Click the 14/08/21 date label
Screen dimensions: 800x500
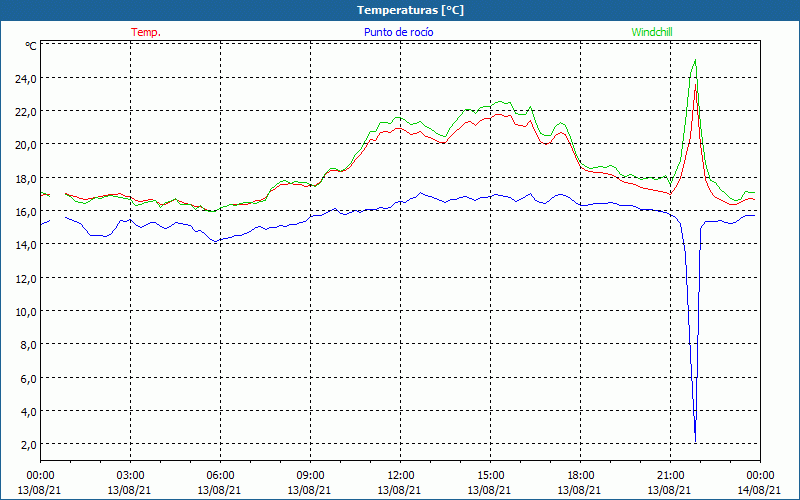click(760, 490)
